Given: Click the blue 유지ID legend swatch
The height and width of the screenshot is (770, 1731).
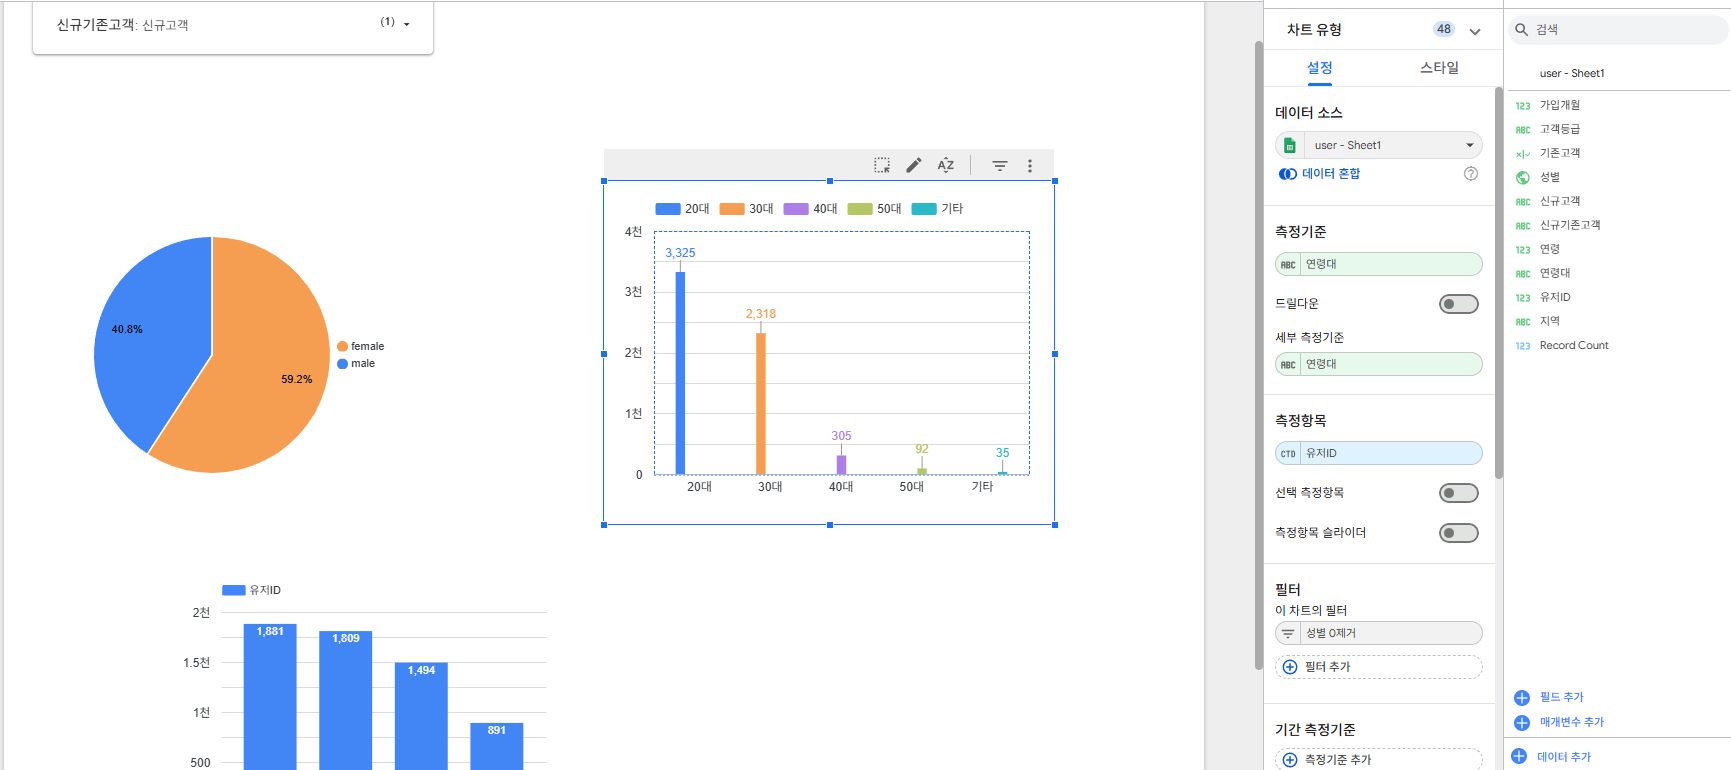Looking at the screenshot, I should [x=234, y=591].
